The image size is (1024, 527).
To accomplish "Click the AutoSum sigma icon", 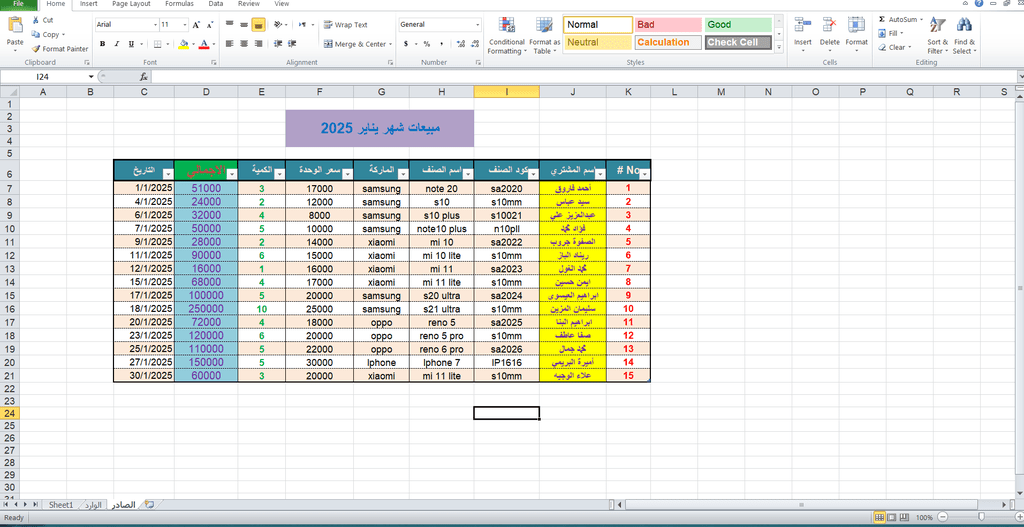I will [882, 20].
